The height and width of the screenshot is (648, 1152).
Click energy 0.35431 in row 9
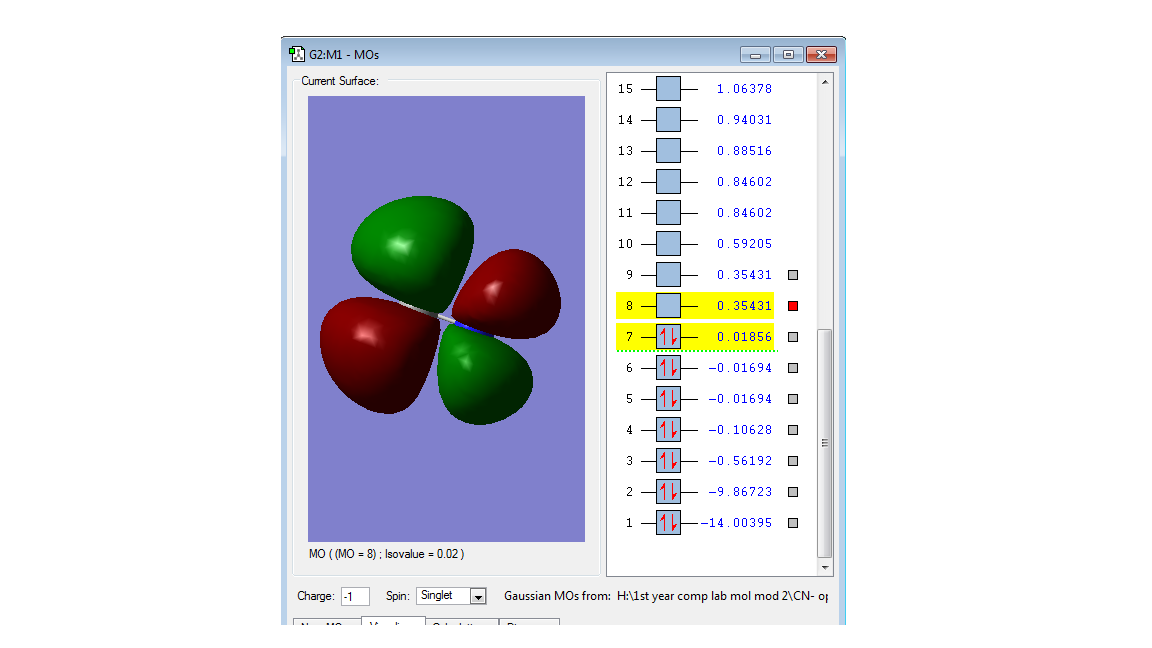(x=744, y=275)
